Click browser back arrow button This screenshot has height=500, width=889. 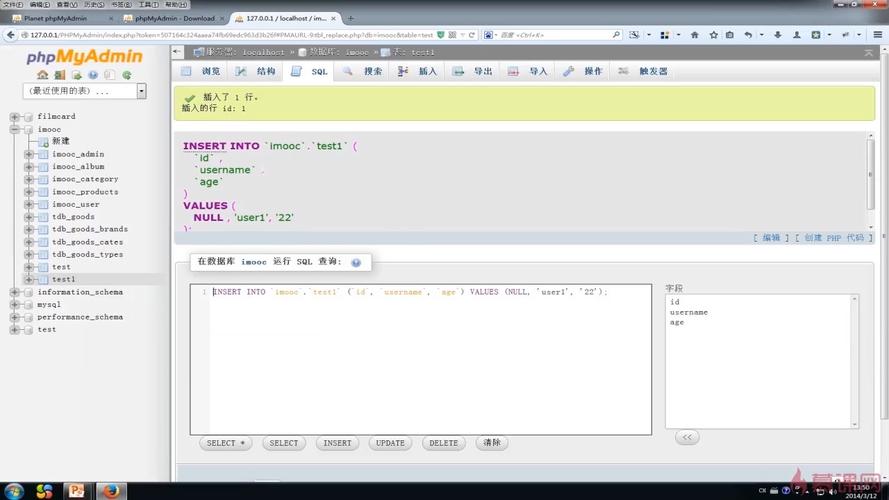pos(11,35)
